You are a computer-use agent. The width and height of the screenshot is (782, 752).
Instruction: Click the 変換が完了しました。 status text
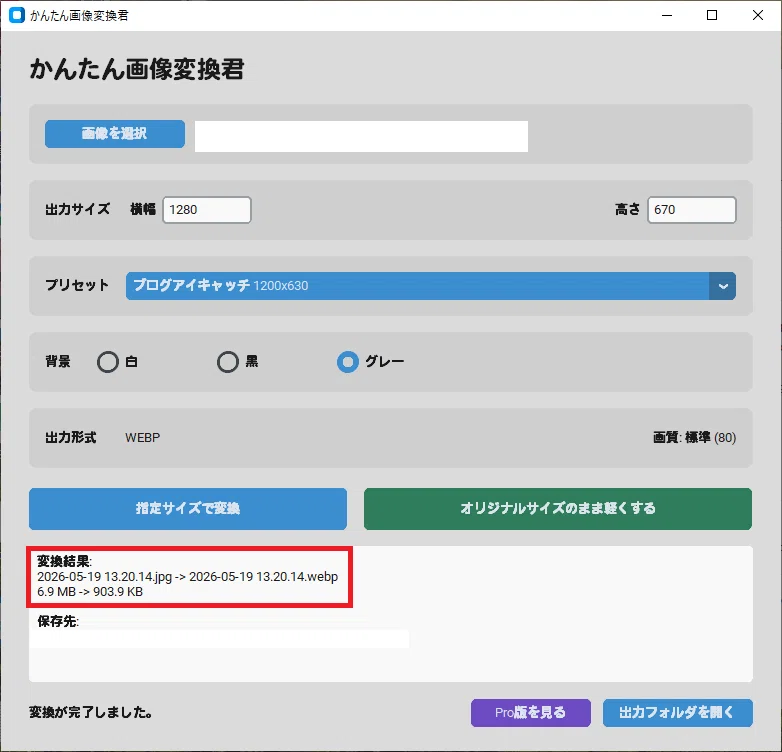pyautogui.click(x=91, y=712)
